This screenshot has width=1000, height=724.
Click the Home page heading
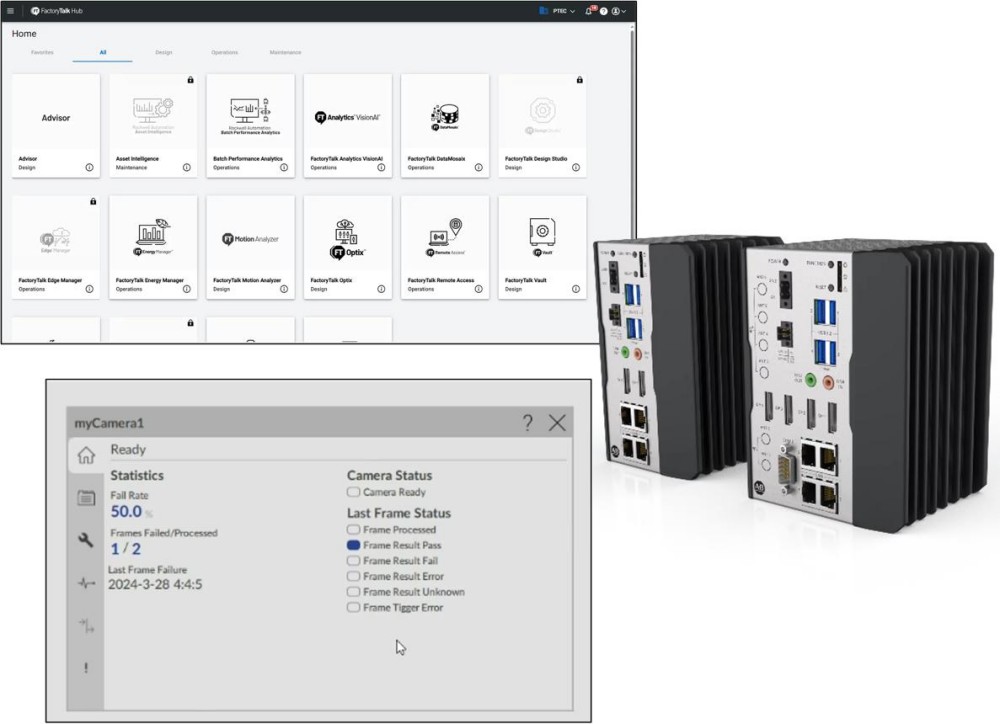24,33
